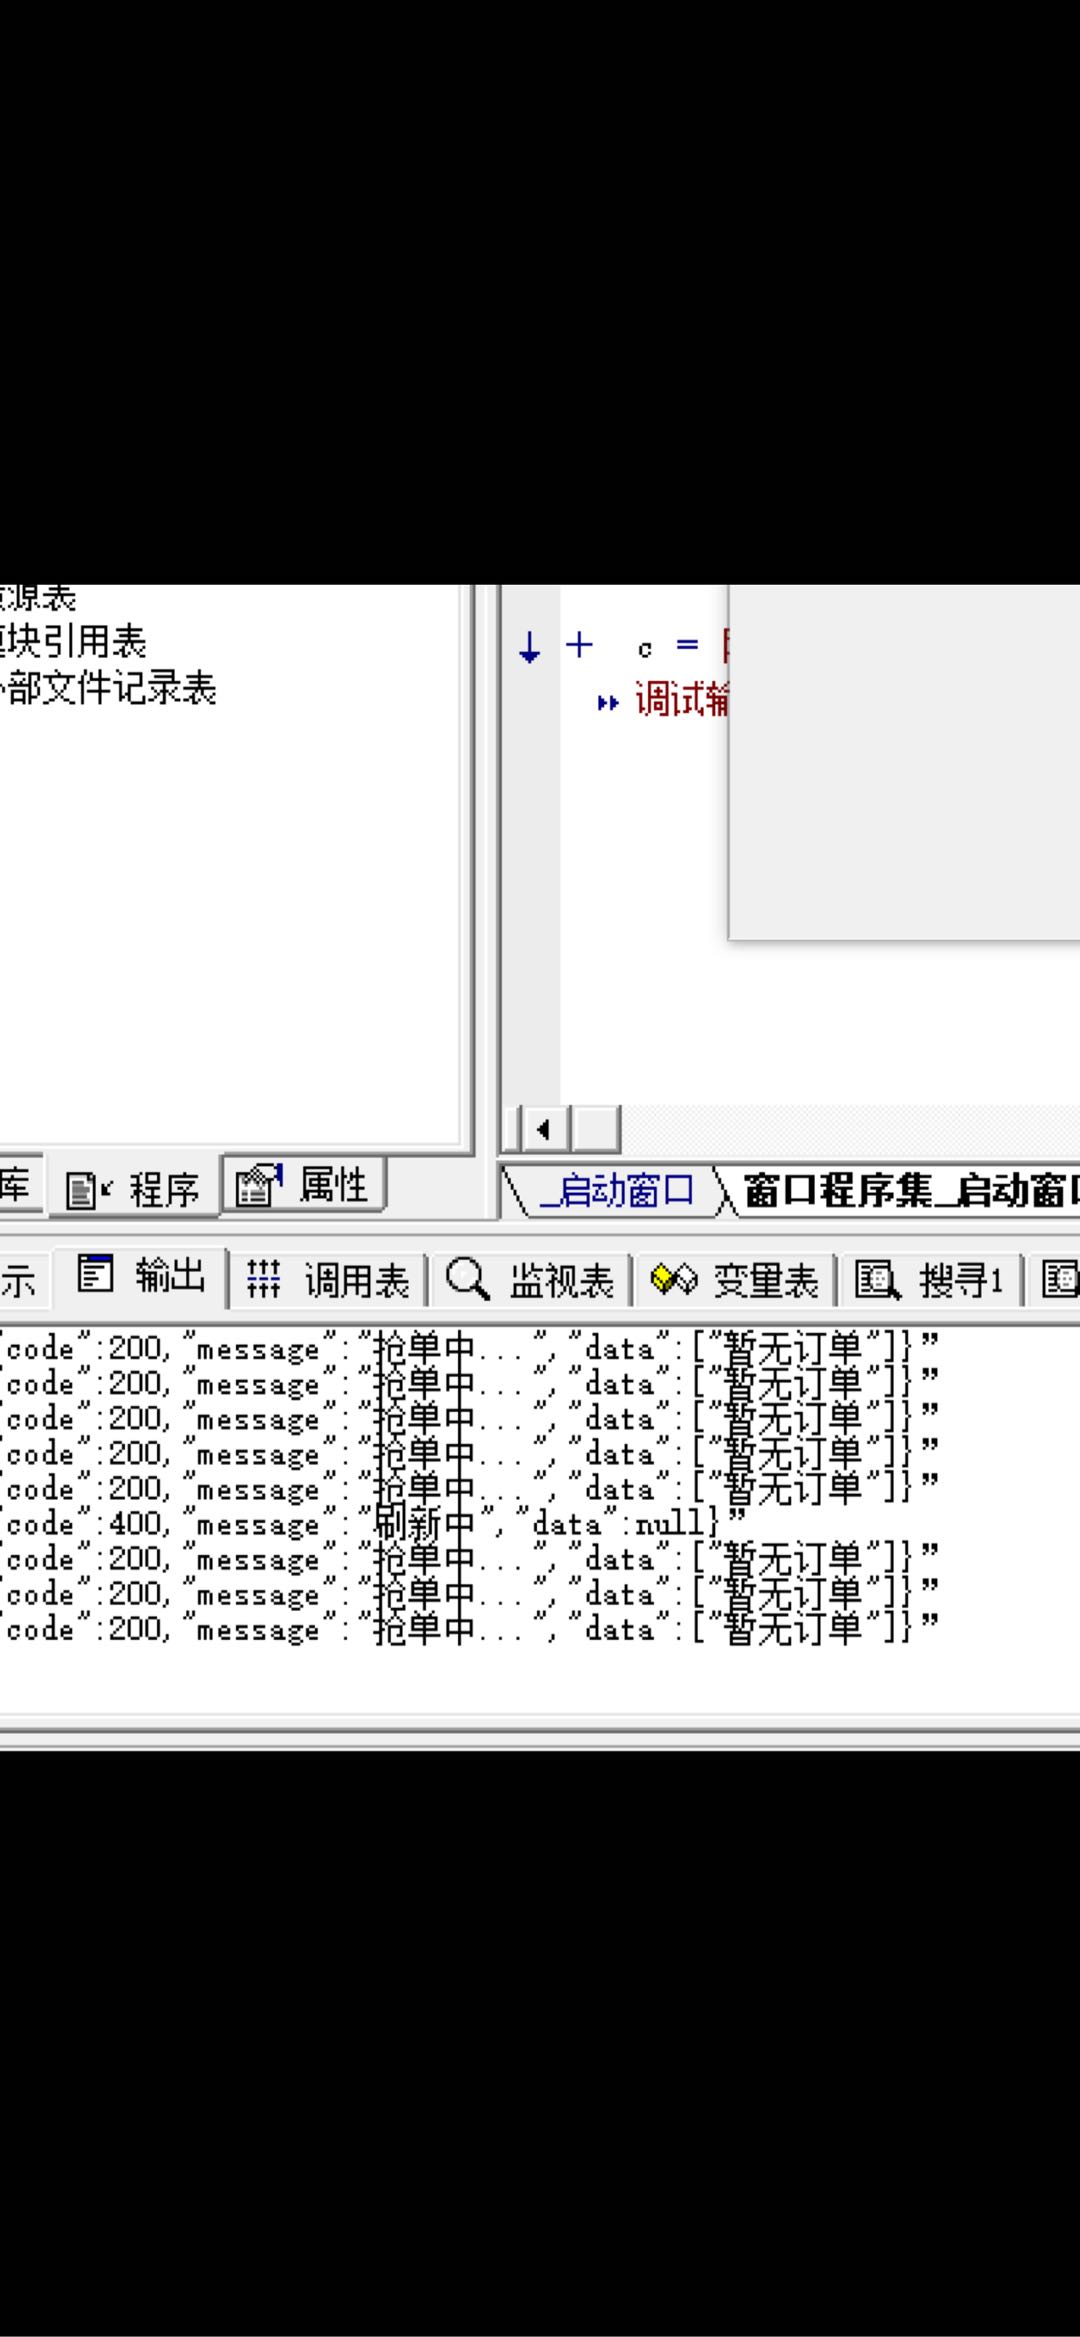The width and height of the screenshot is (1080, 2337).
Task: Select the output line with code 400 刷新中
Action: 372,1523
